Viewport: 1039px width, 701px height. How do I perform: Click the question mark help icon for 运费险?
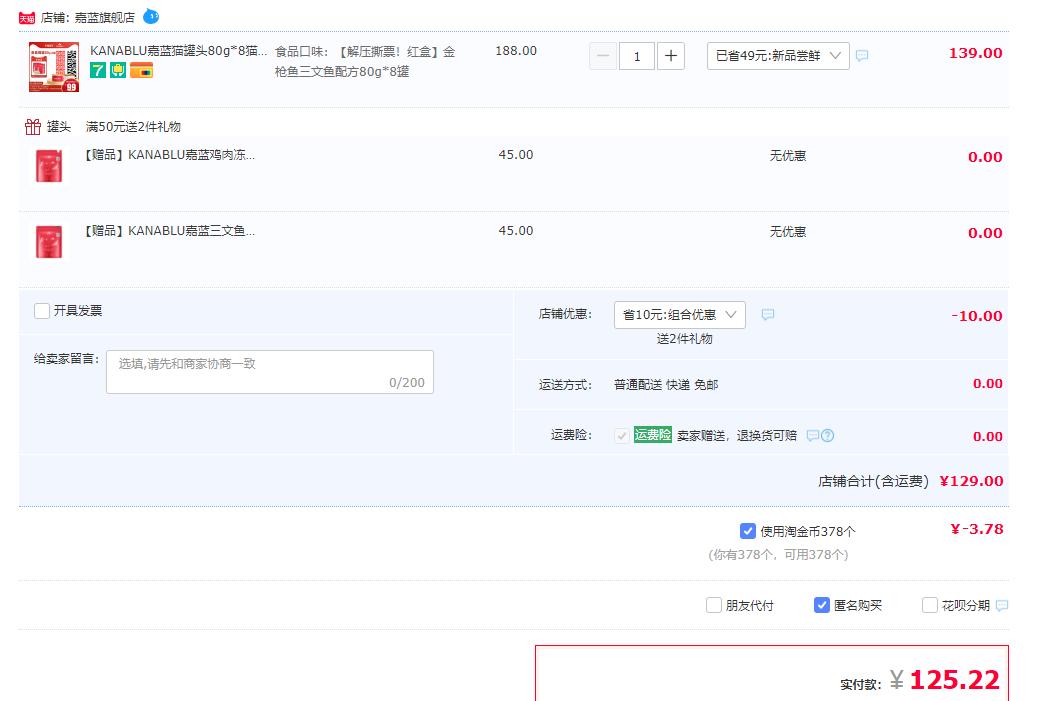[x=828, y=435]
